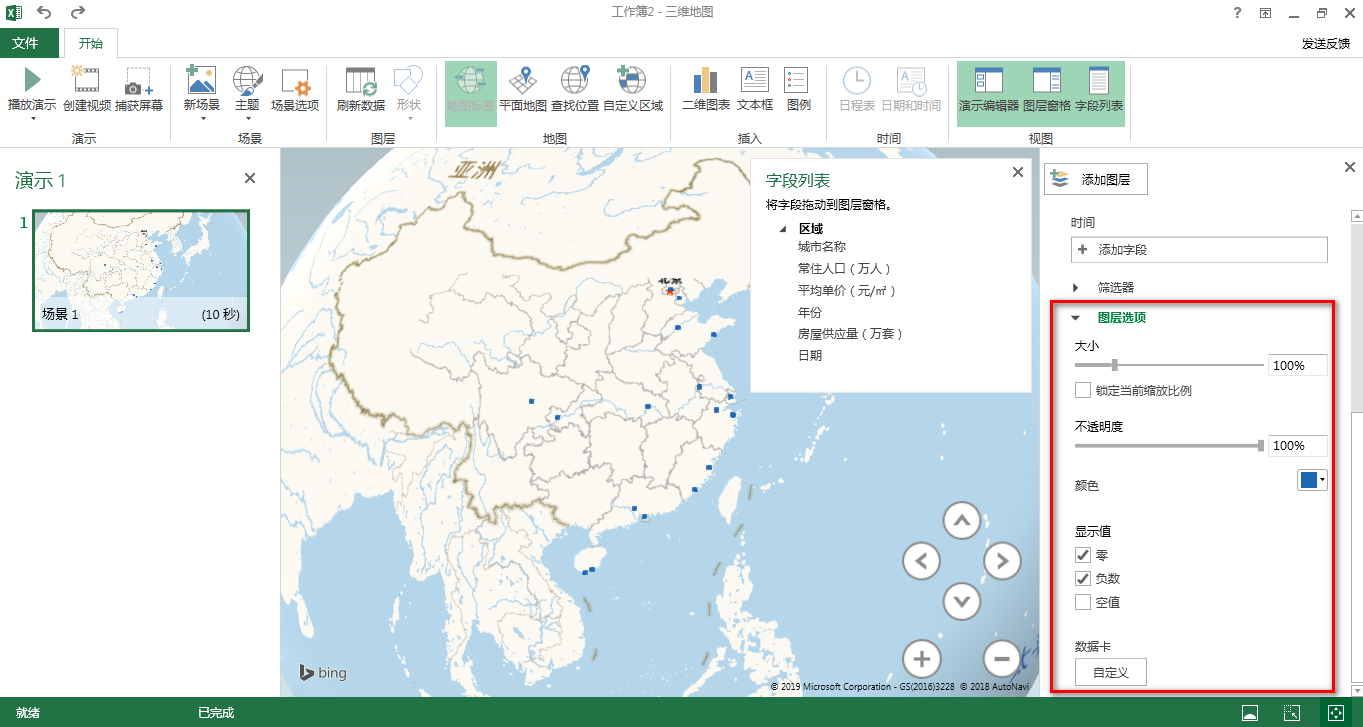Switch to the 文件 tab
The width and height of the screenshot is (1363, 727).
(30, 43)
